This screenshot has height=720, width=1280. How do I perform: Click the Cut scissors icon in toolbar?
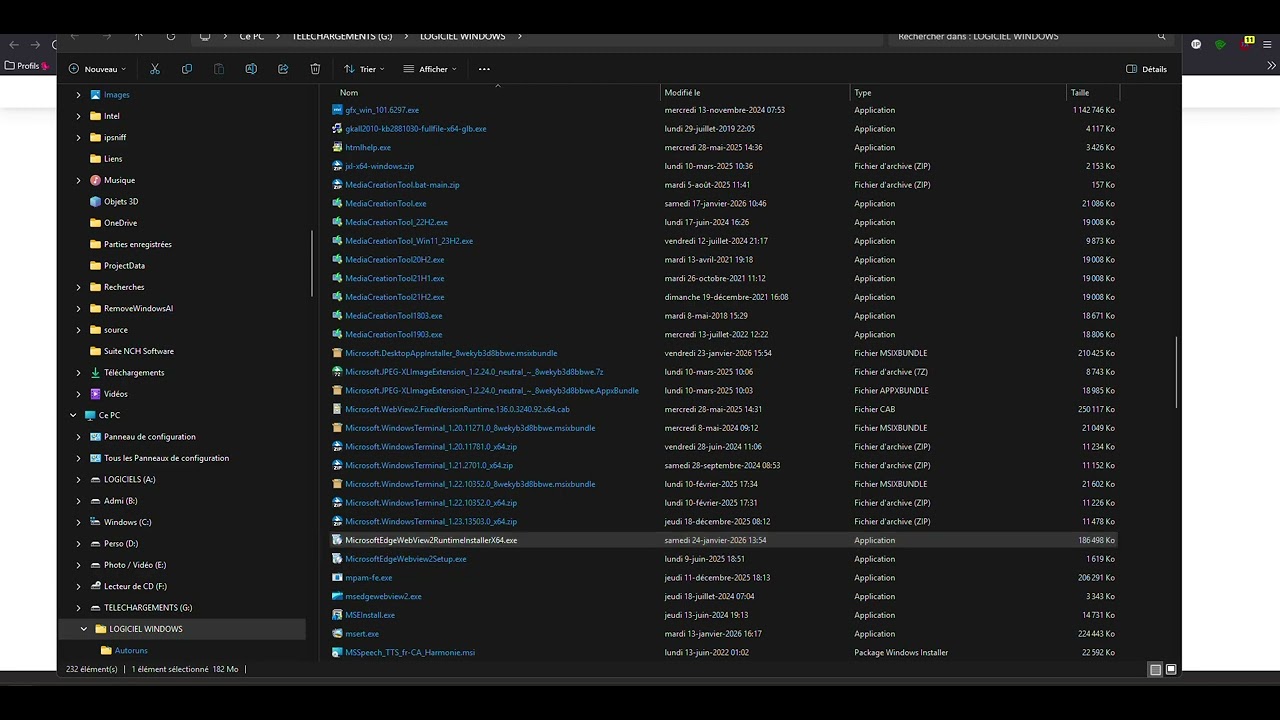[155, 69]
